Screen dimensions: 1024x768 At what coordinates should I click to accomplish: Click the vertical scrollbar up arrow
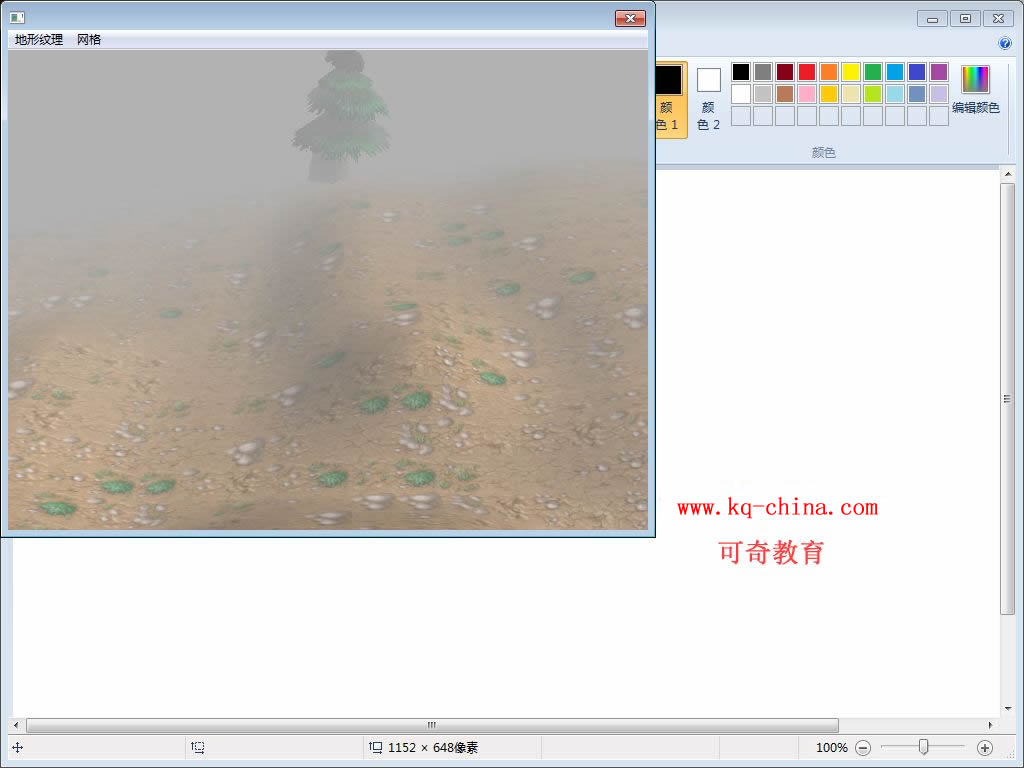click(x=1008, y=176)
